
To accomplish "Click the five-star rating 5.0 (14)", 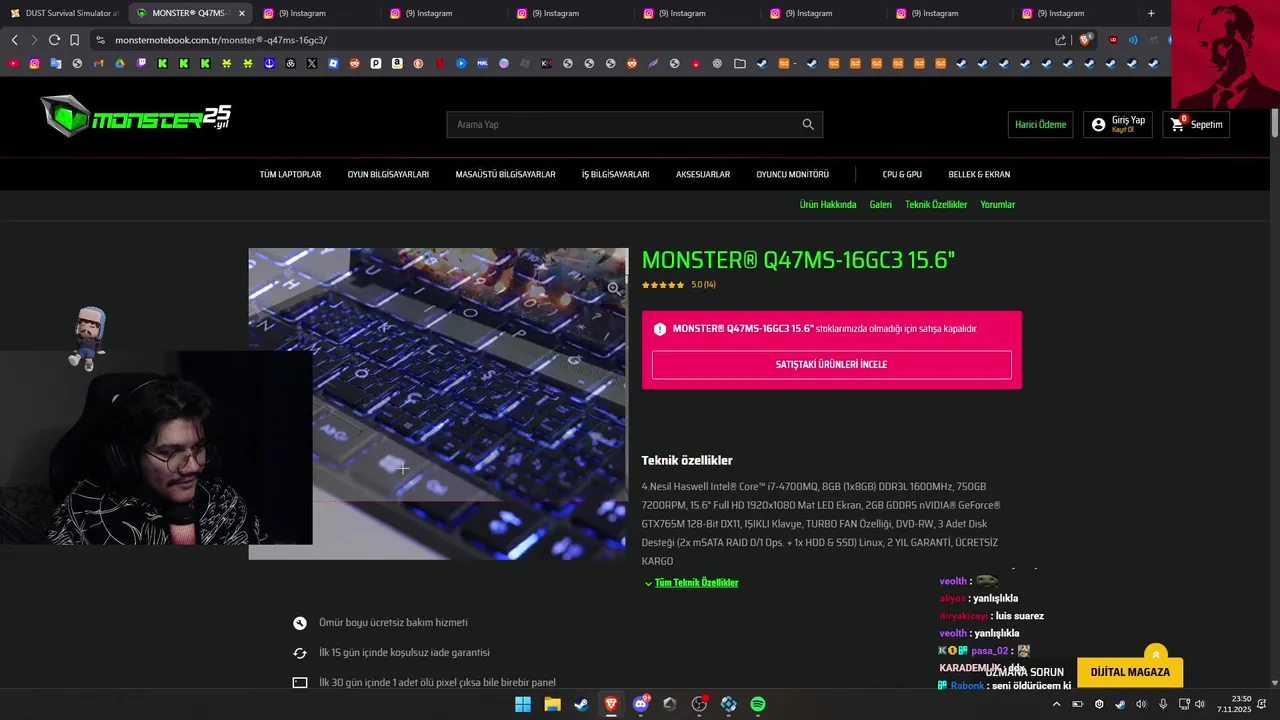I will pyautogui.click(x=678, y=285).
